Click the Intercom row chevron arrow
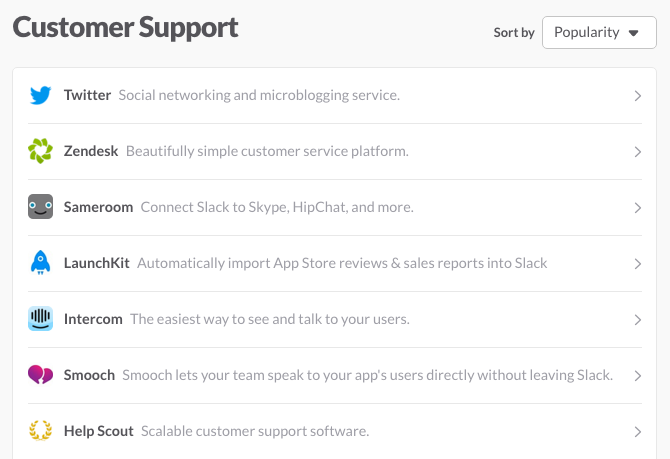The image size is (670, 459). pos(638,320)
